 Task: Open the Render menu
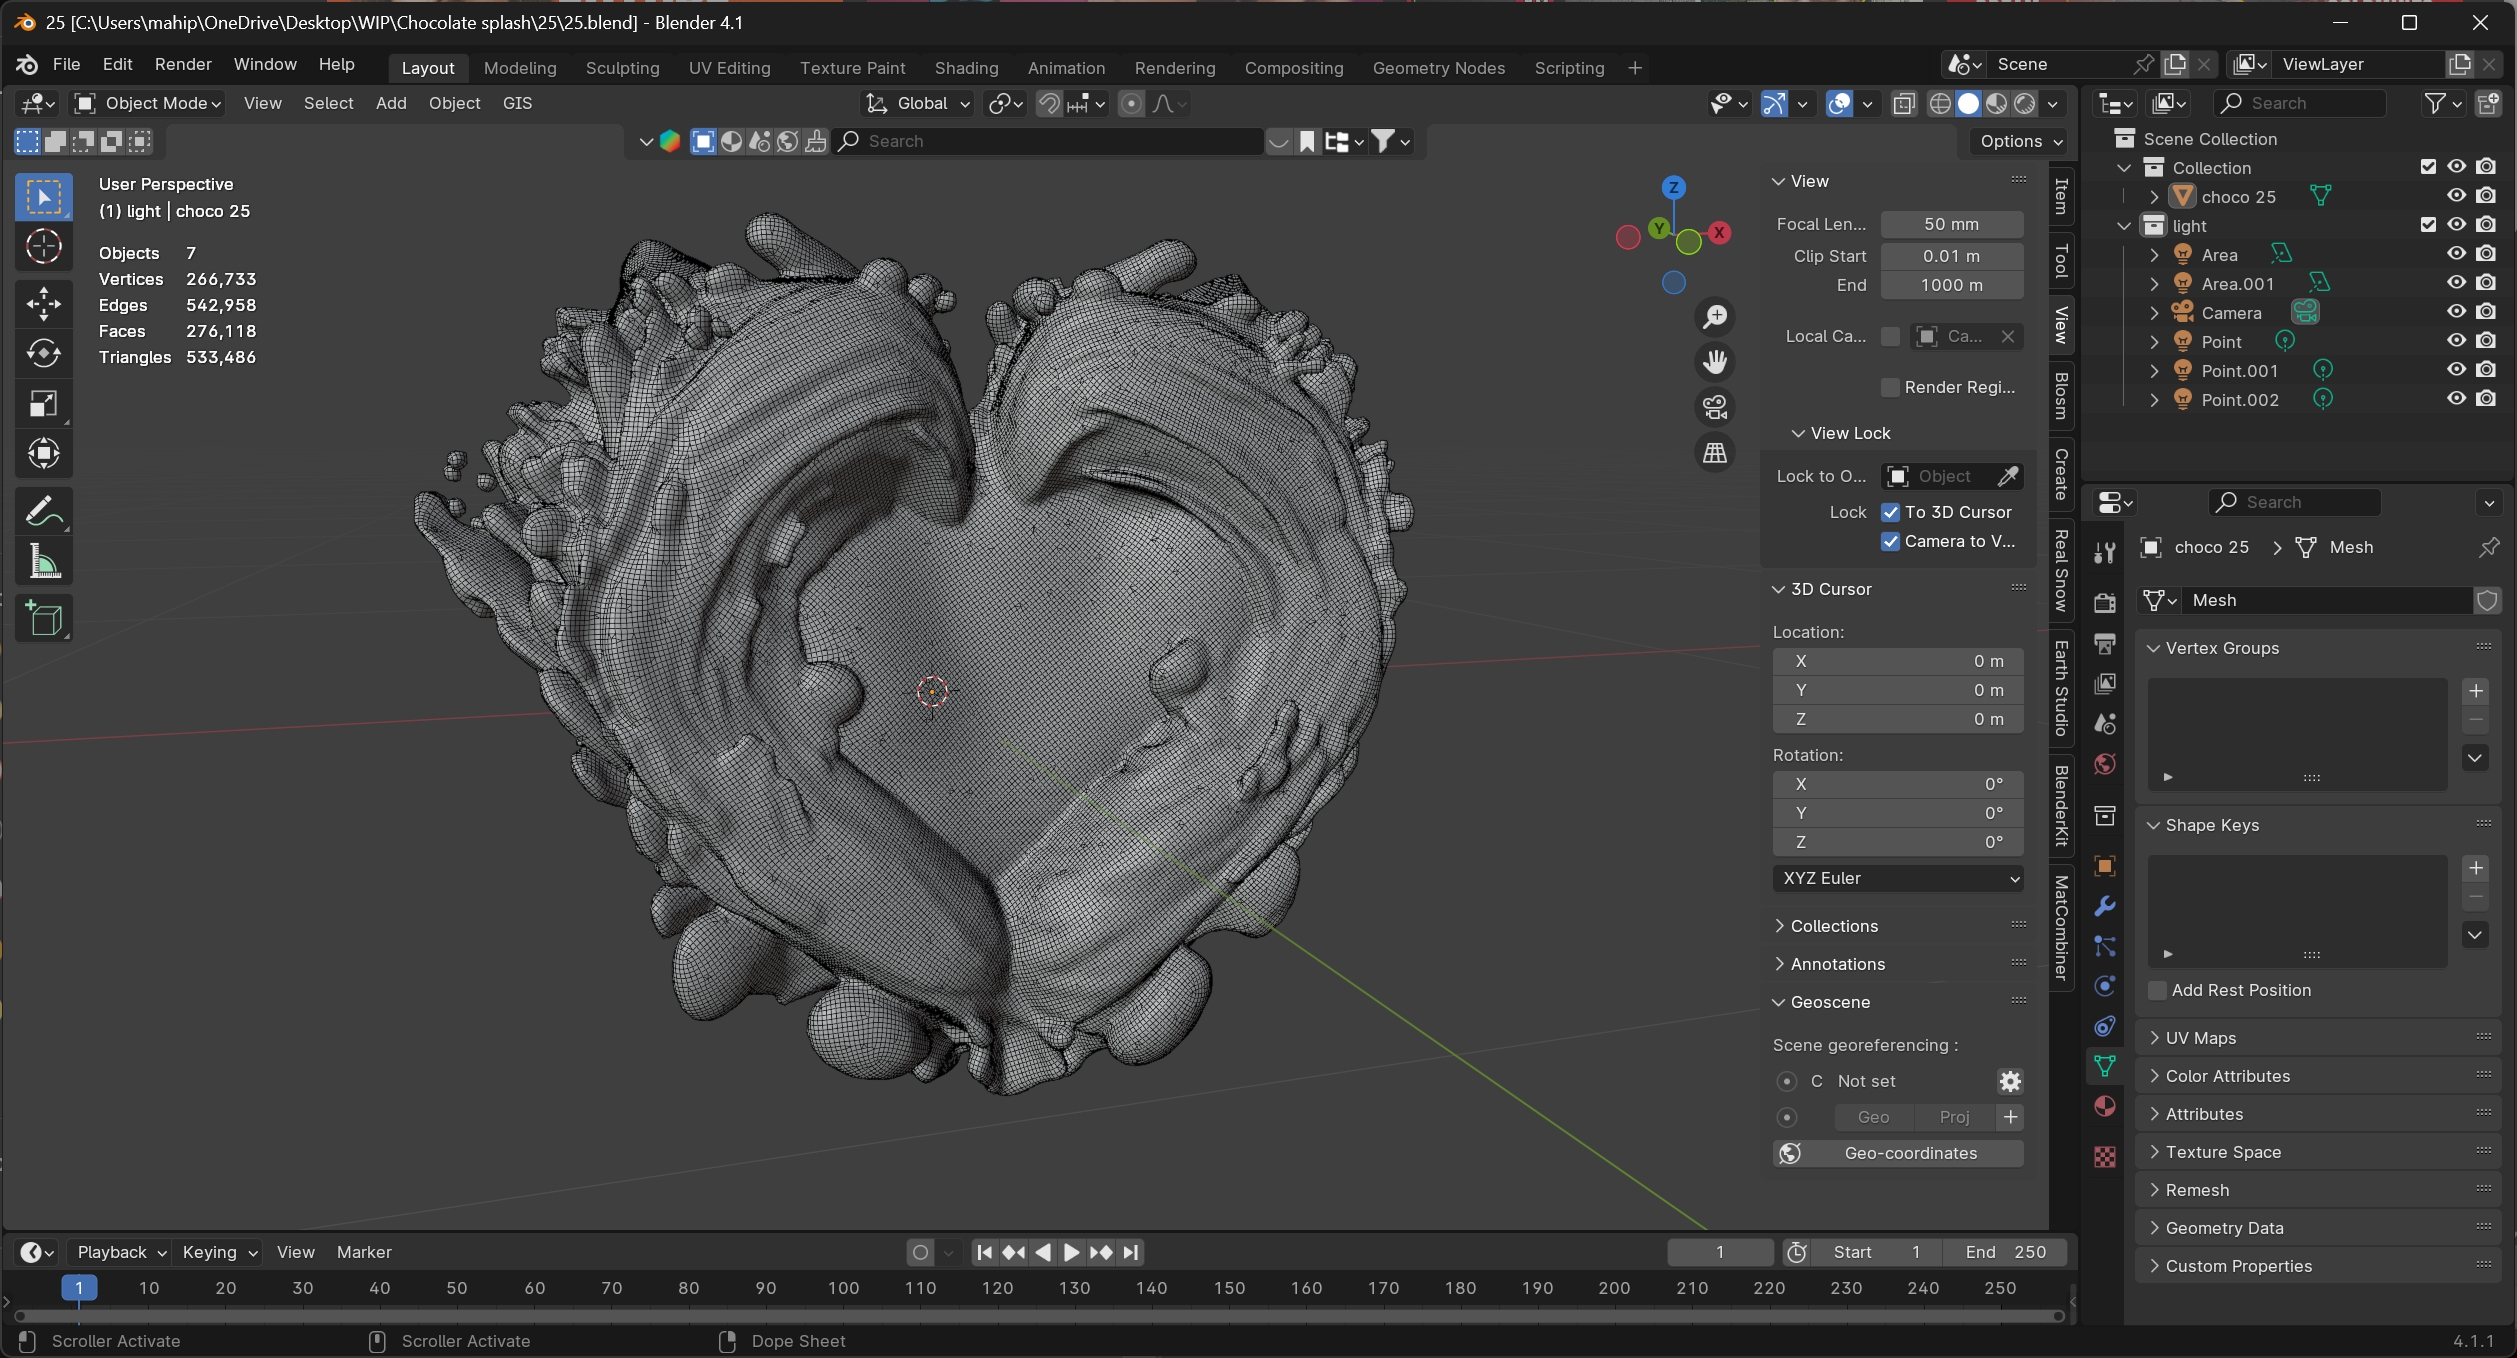click(183, 64)
